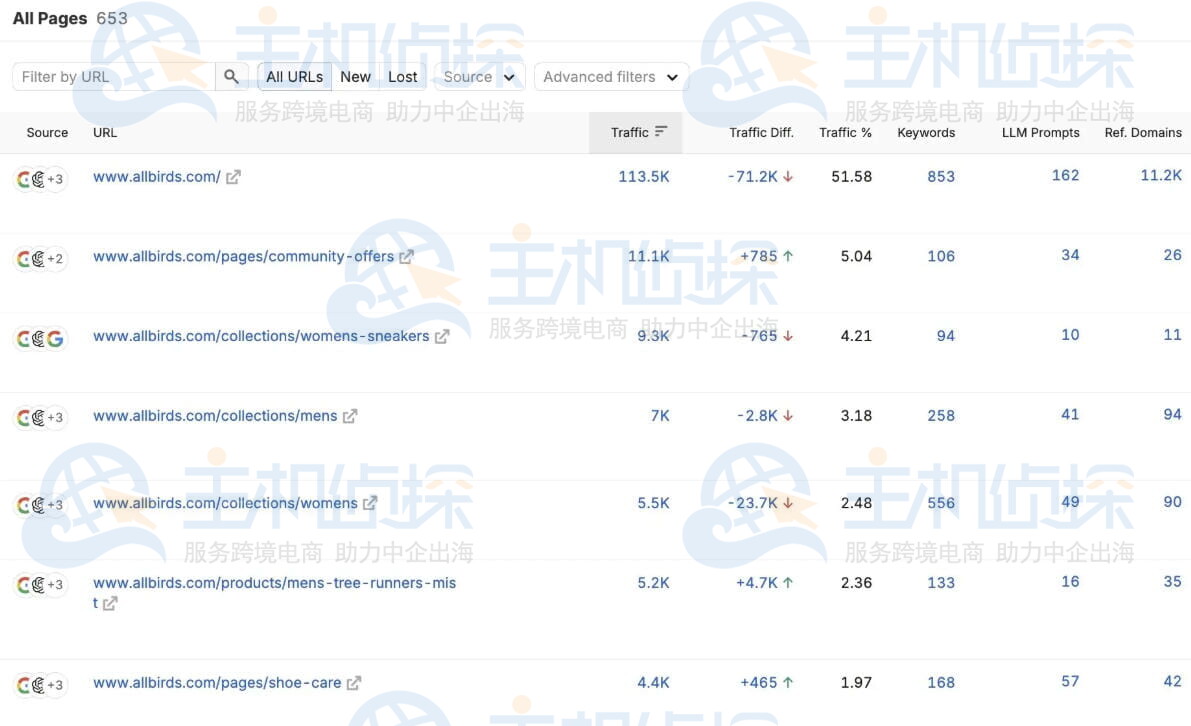
Task: Click traffic value 5.5K
Action: [x=653, y=503]
